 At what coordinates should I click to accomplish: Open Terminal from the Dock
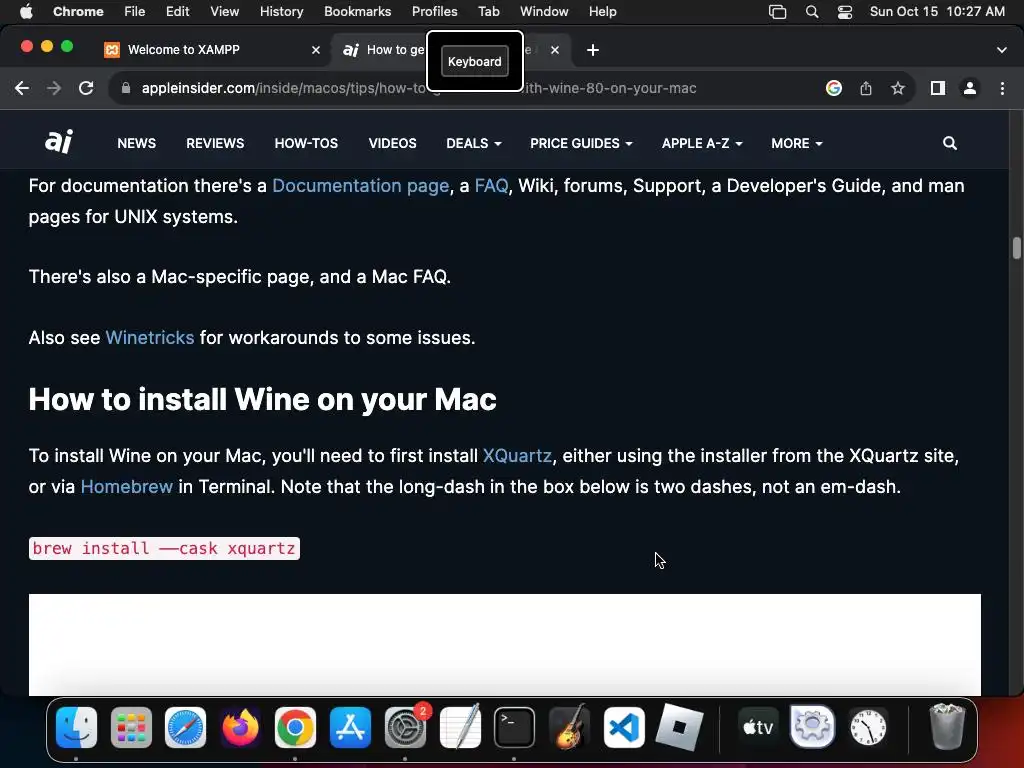pos(515,728)
